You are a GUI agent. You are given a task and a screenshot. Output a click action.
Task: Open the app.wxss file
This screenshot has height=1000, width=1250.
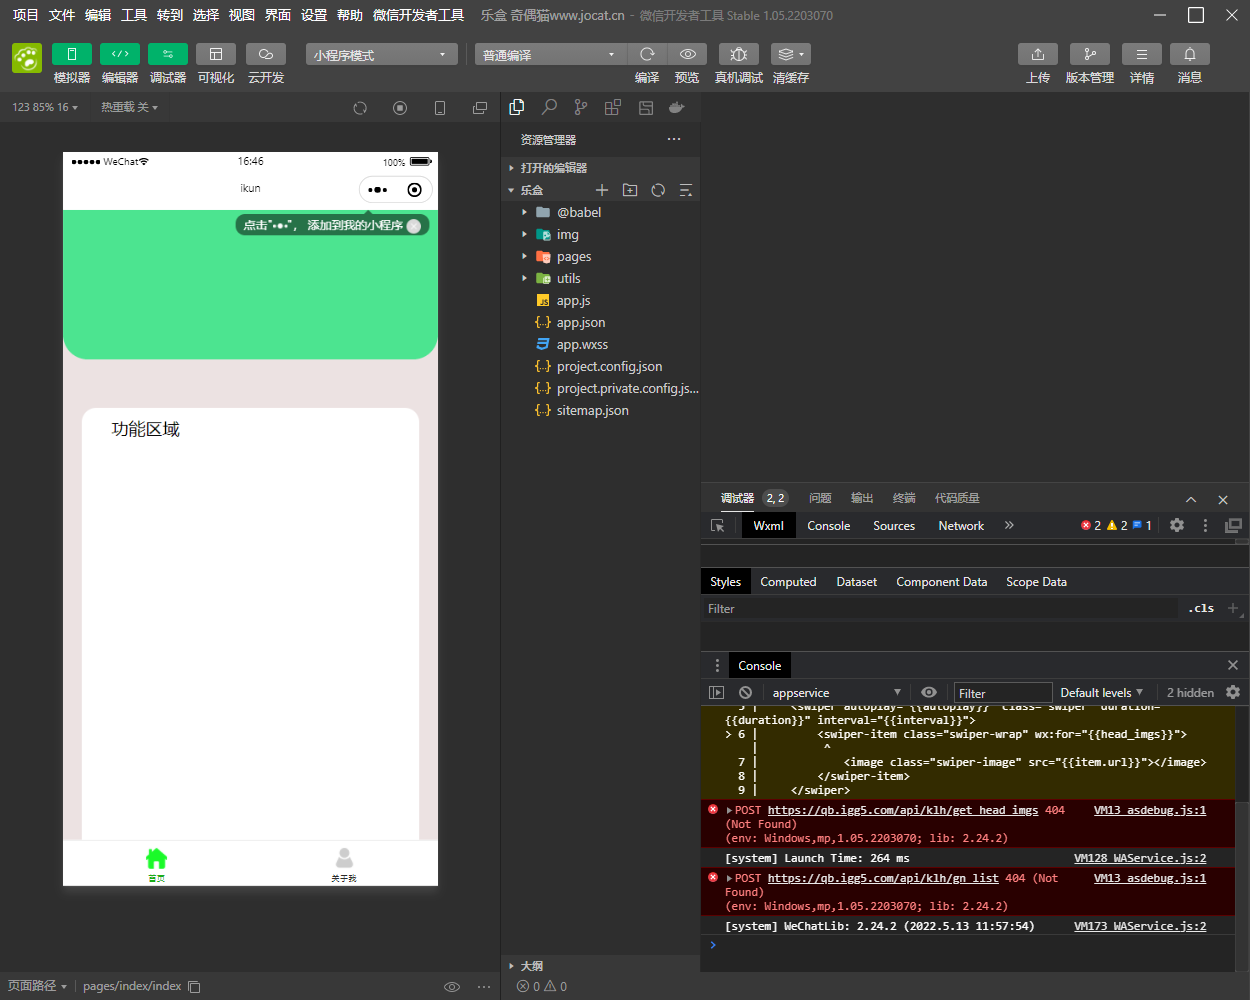tap(600, 344)
